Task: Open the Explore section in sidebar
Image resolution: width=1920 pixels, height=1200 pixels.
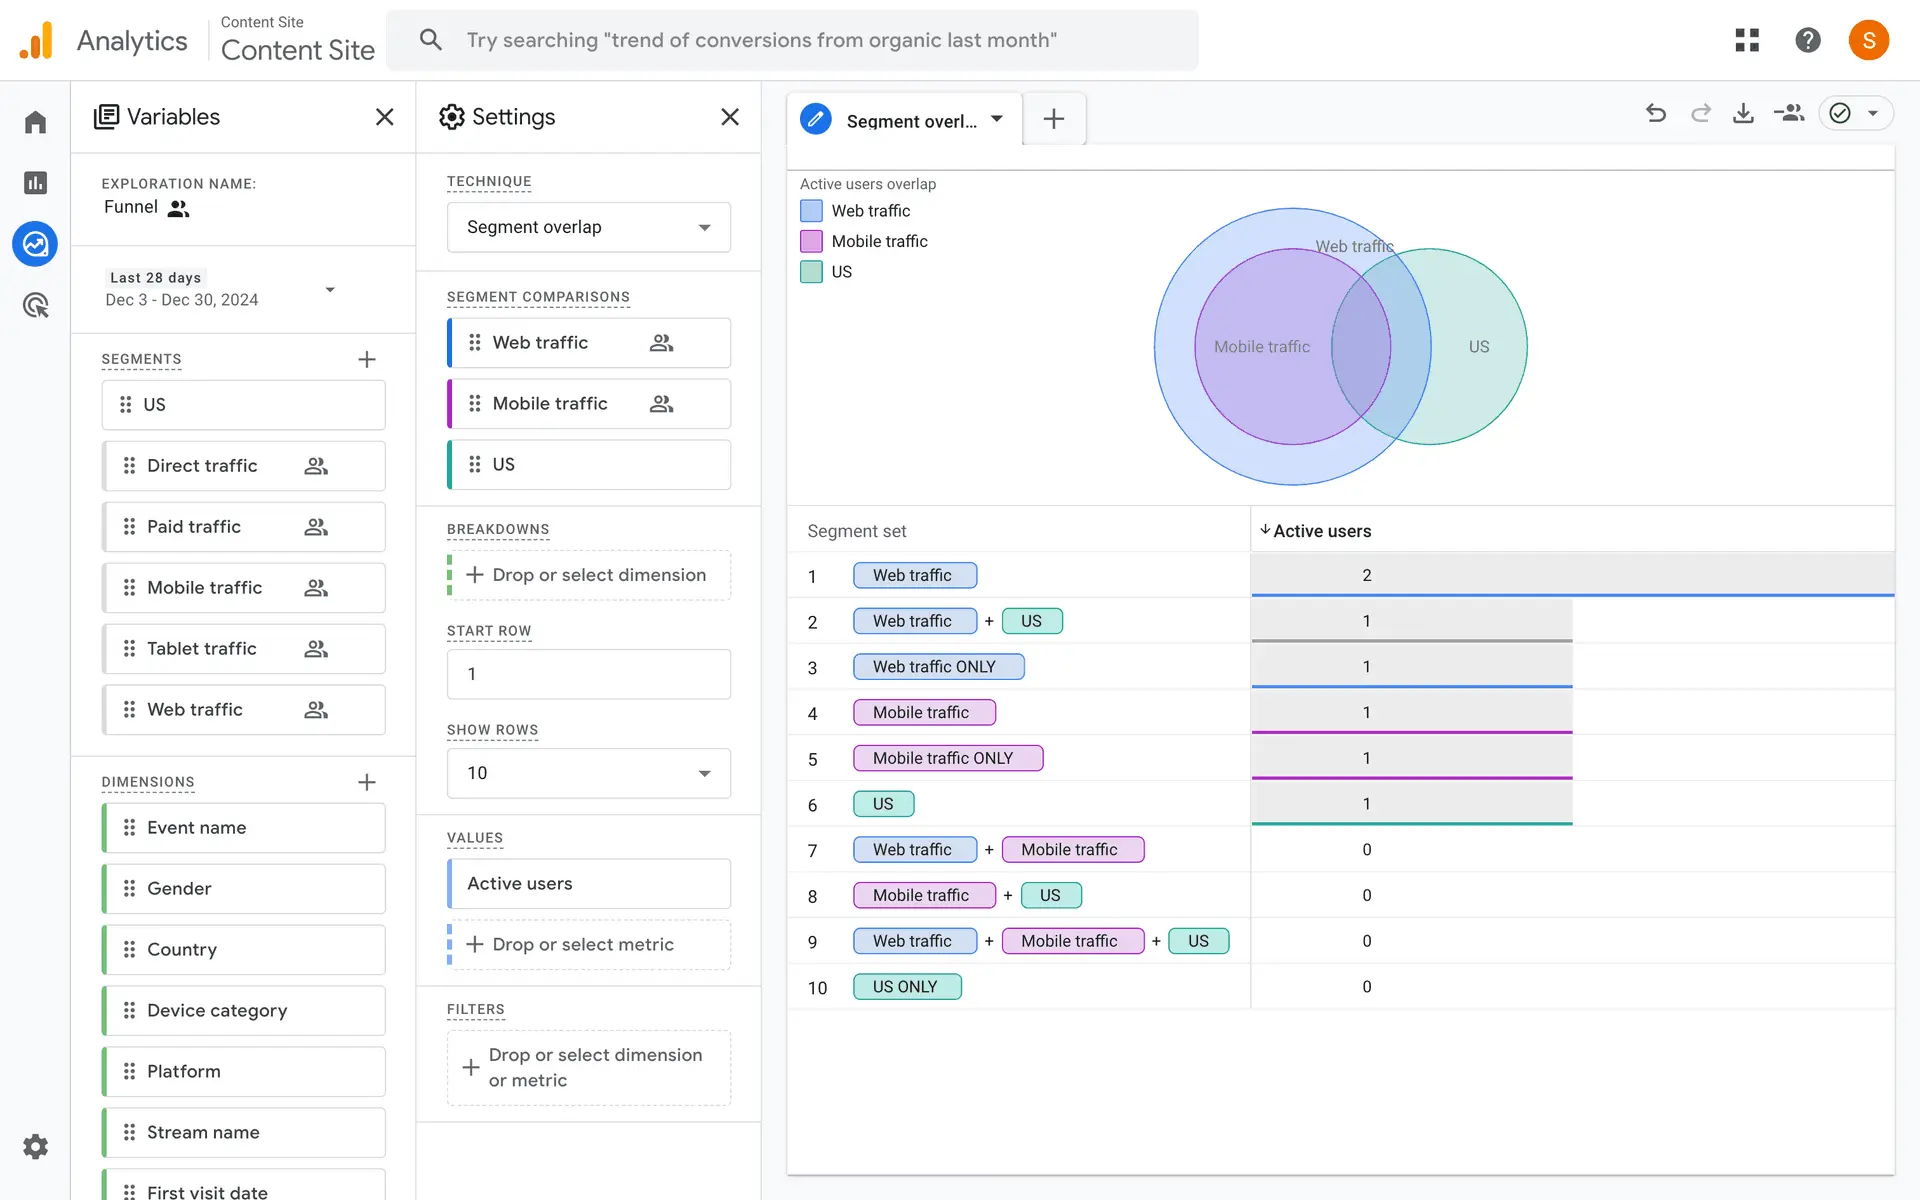Action: 35,244
